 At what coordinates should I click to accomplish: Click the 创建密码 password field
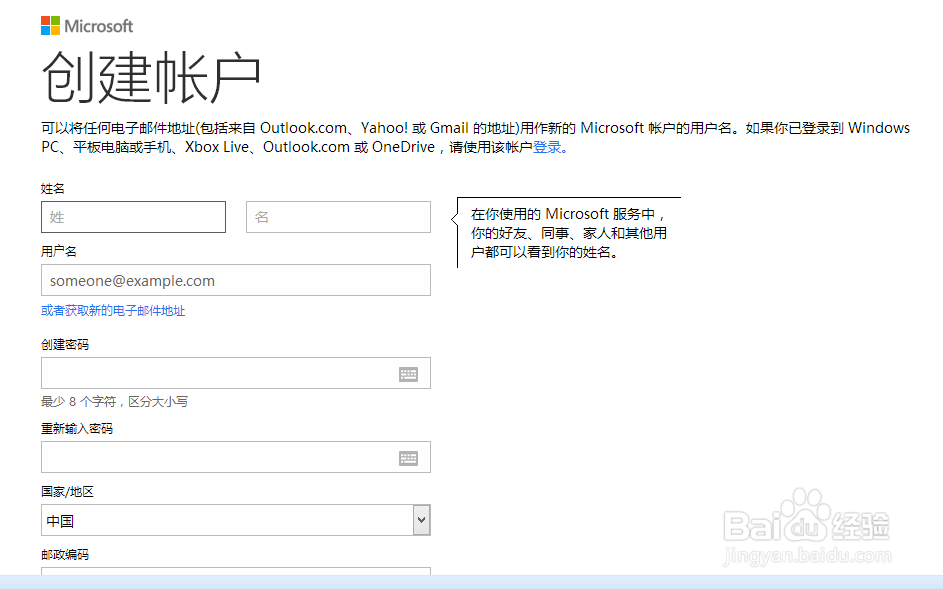coord(236,373)
